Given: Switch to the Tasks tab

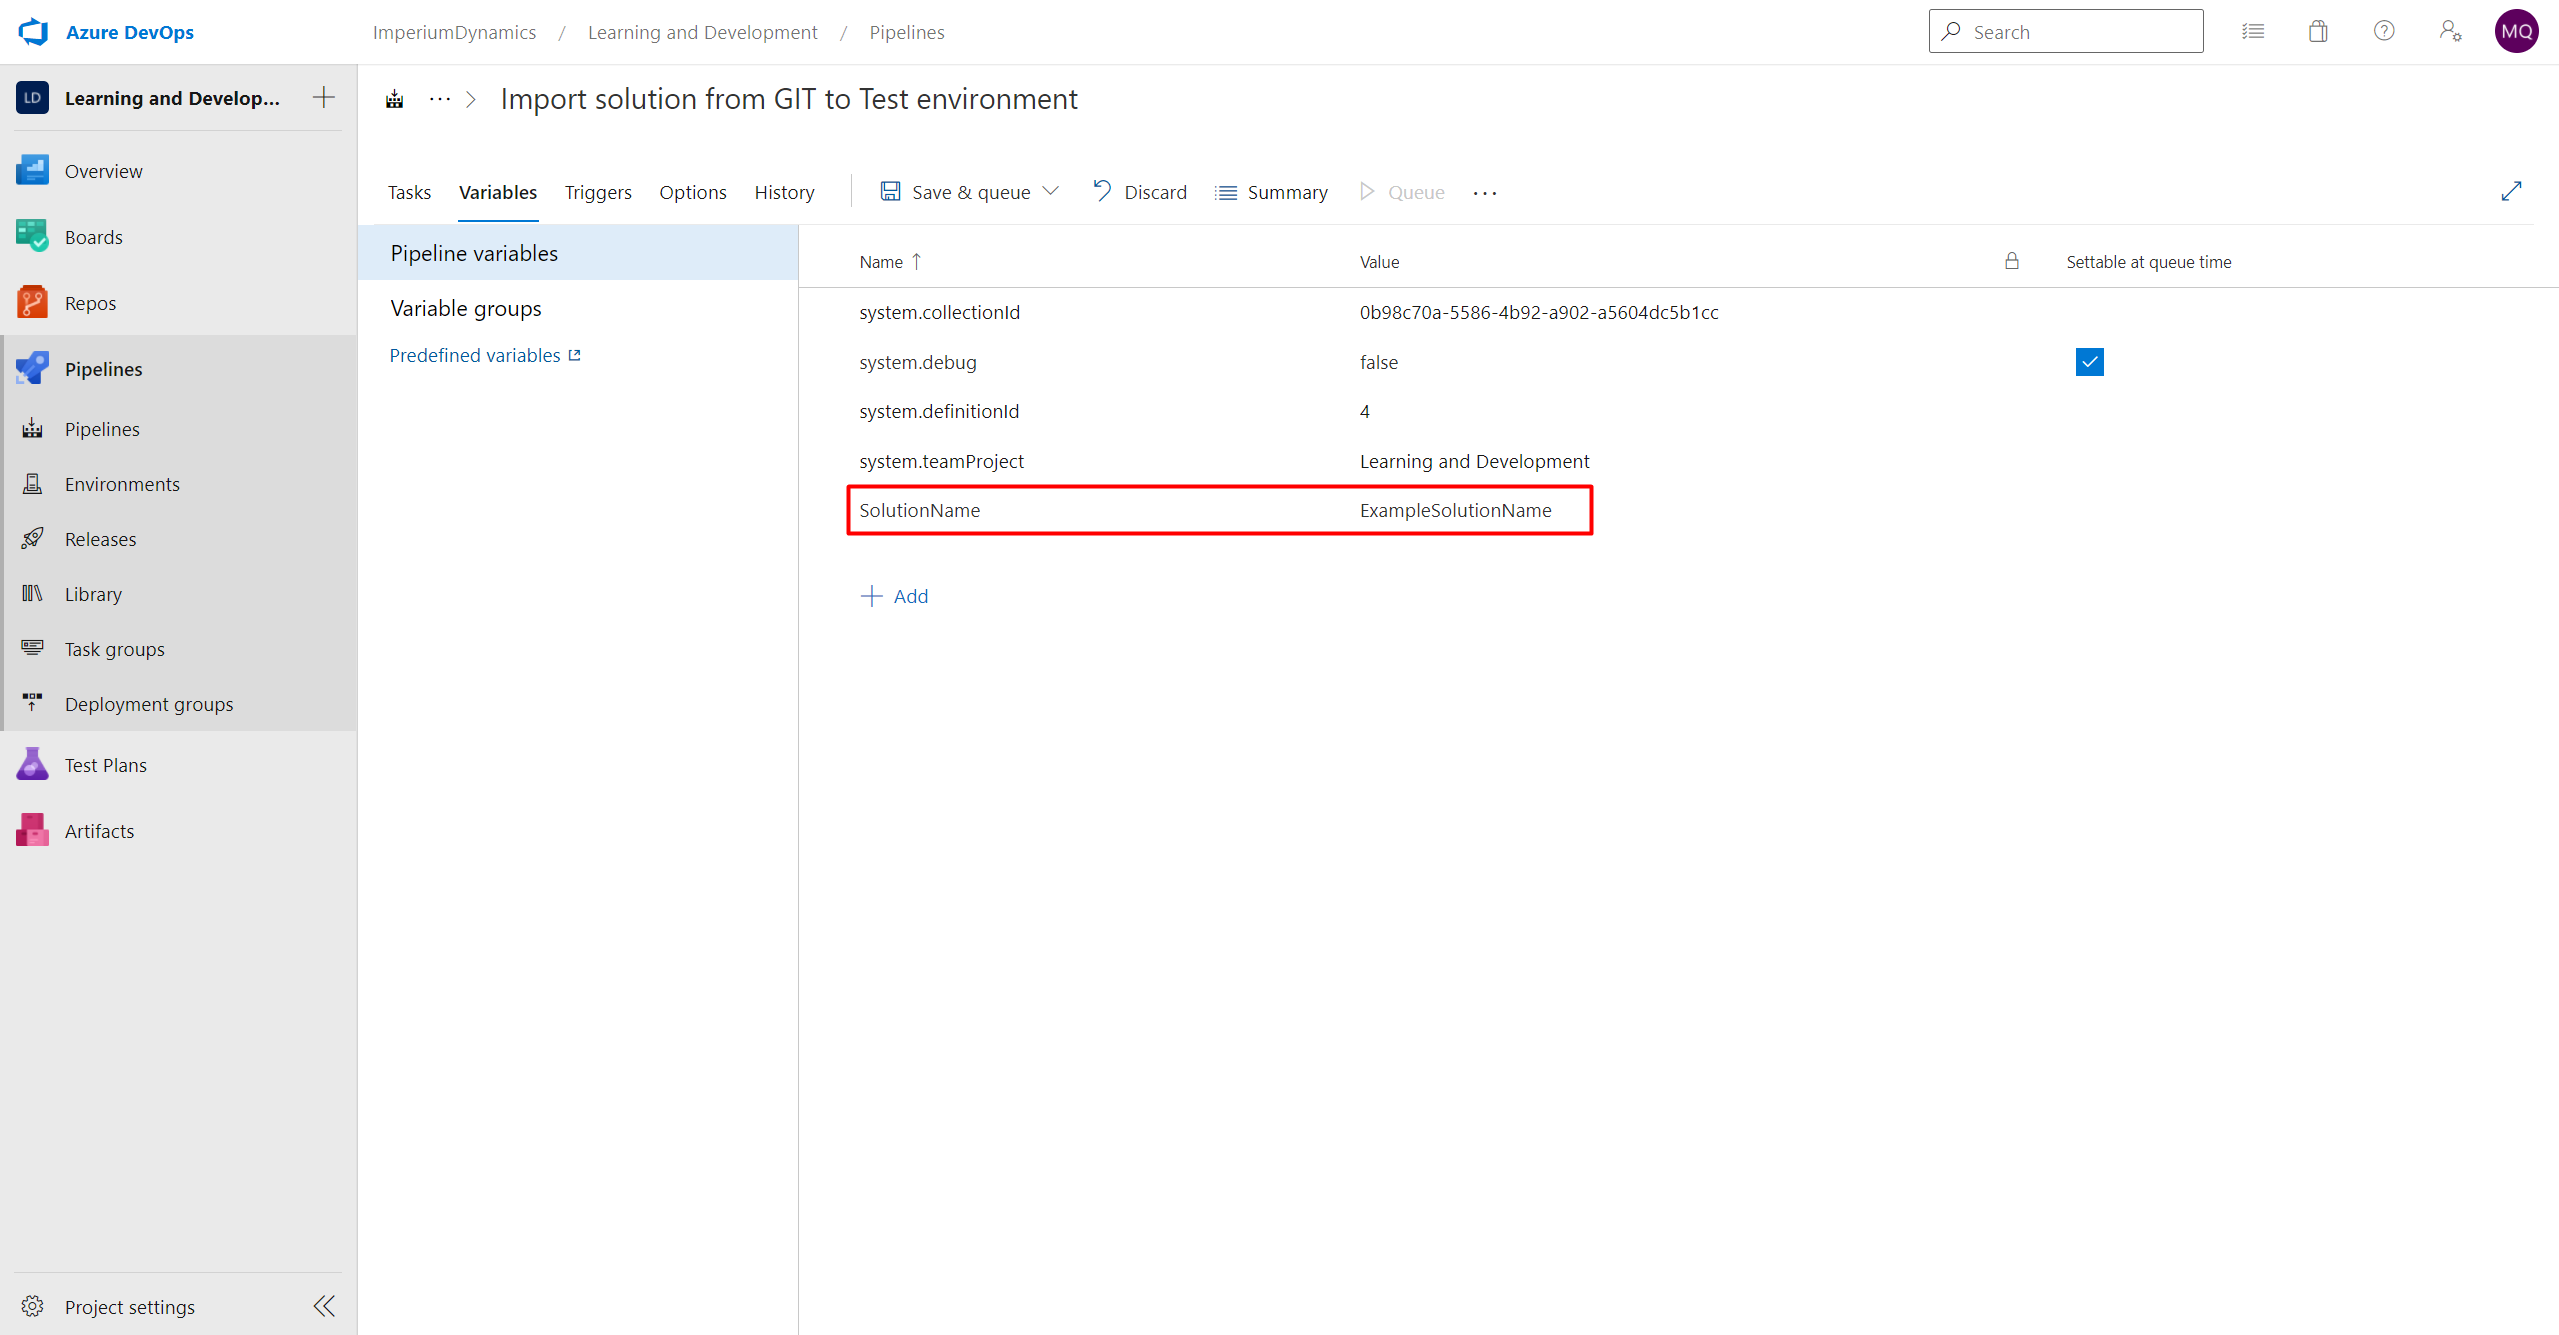Looking at the screenshot, I should coord(410,191).
